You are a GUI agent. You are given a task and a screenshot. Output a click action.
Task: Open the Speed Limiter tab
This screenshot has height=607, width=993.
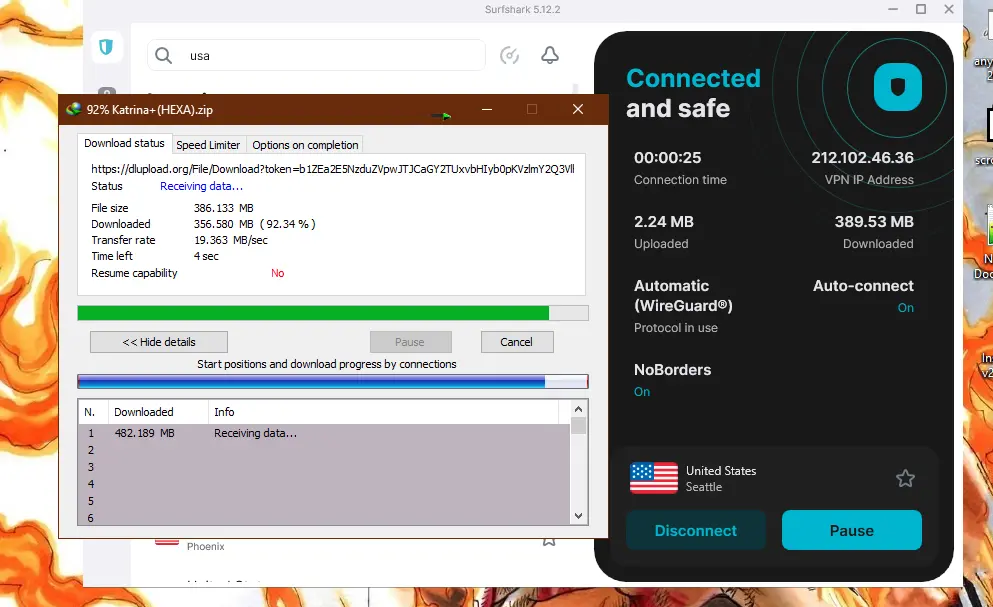tap(208, 145)
